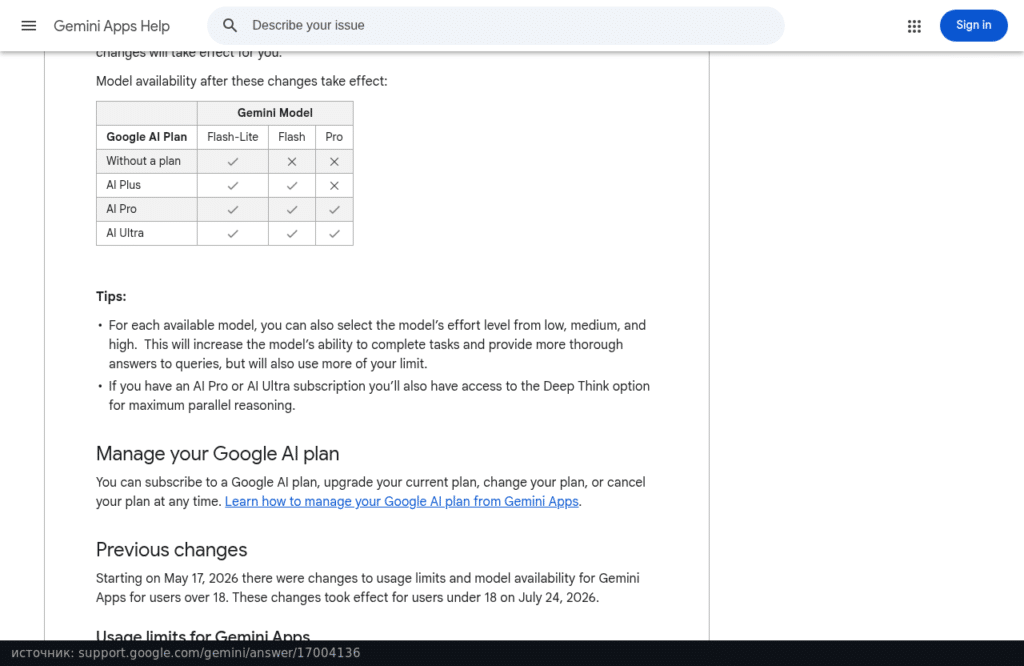Image resolution: width=1024 pixels, height=666 pixels.
Task: Click the tip mentioning the Deep Think option
Action: pos(379,396)
